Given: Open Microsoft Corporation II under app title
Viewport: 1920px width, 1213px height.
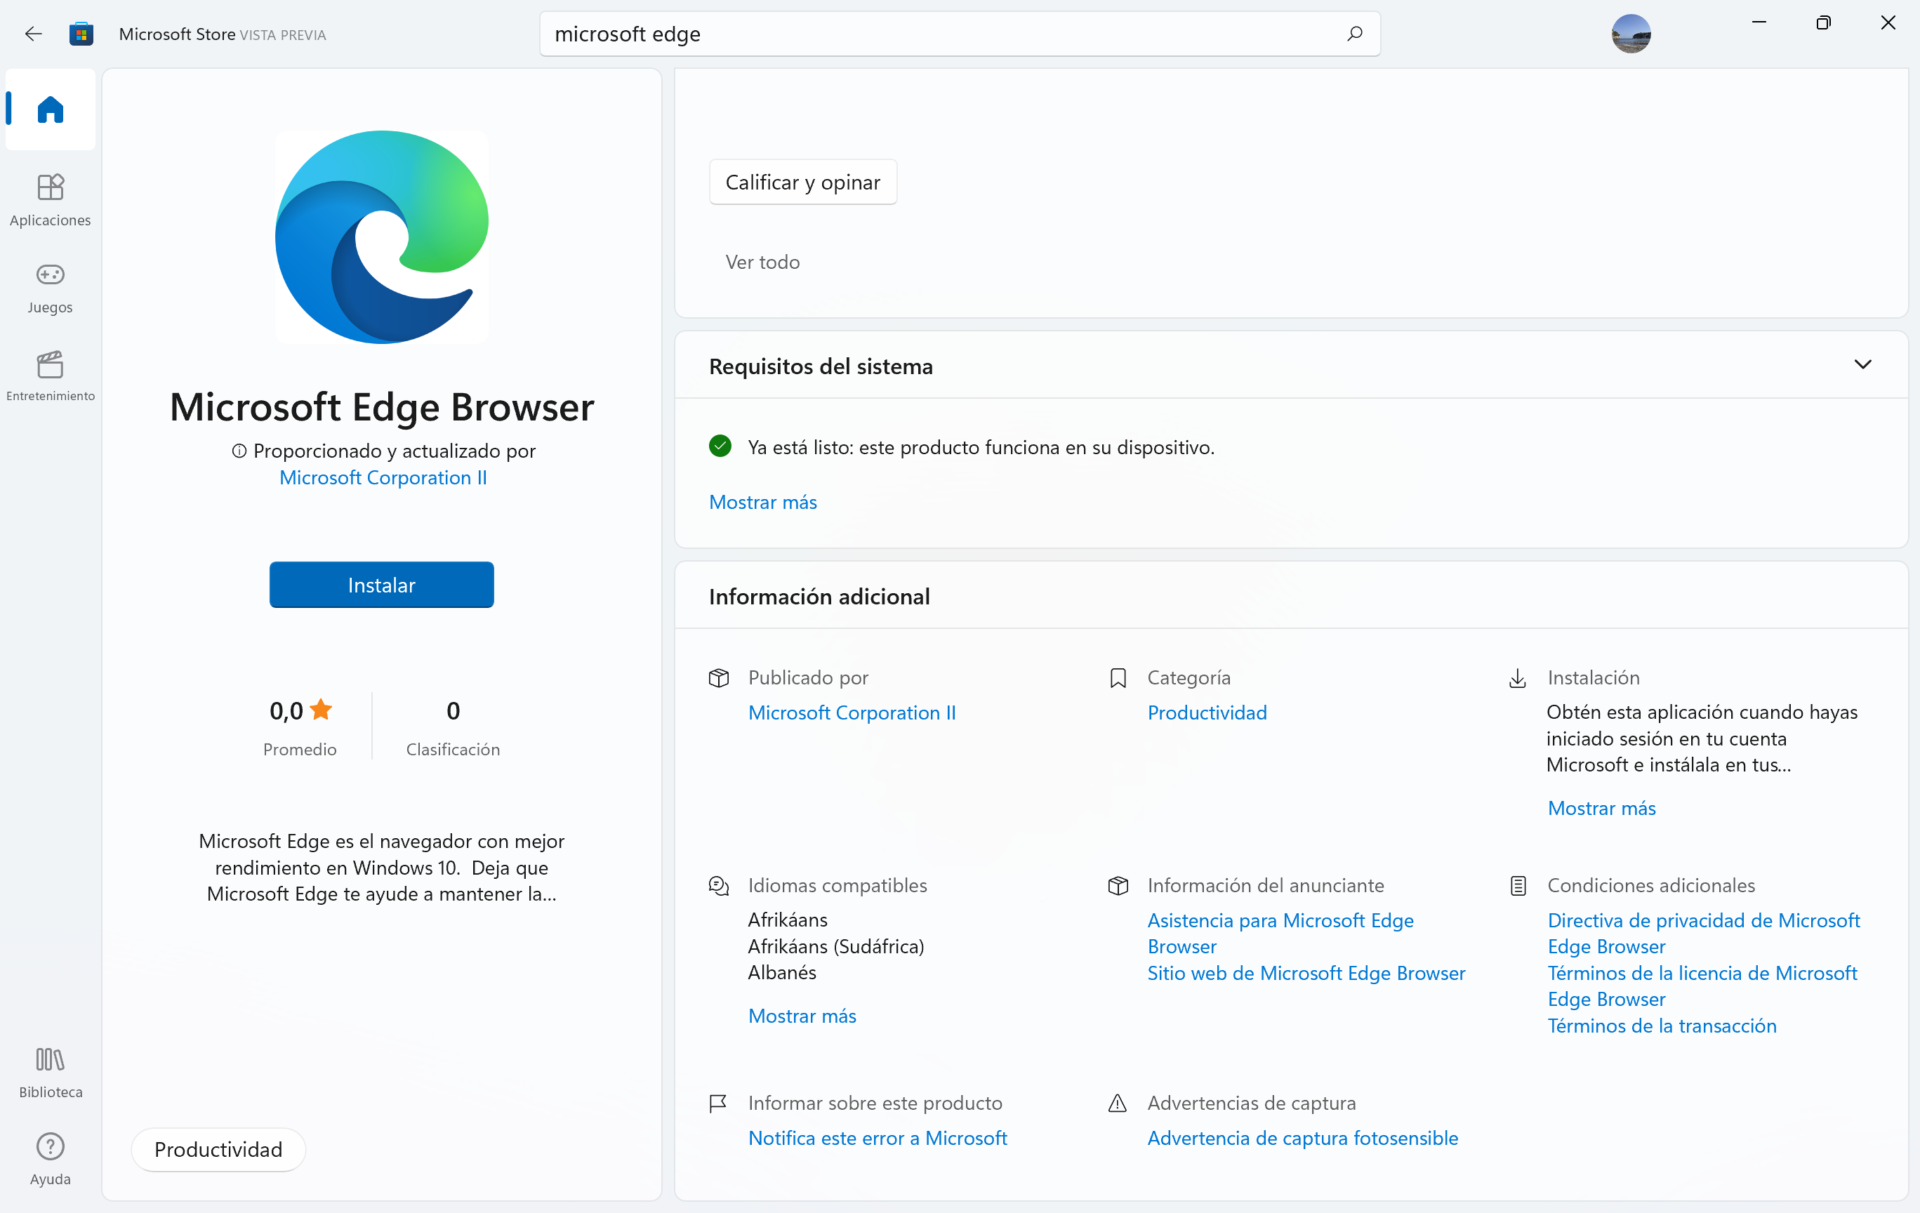Looking at the screenshot, I should click(x=383, y=478).
